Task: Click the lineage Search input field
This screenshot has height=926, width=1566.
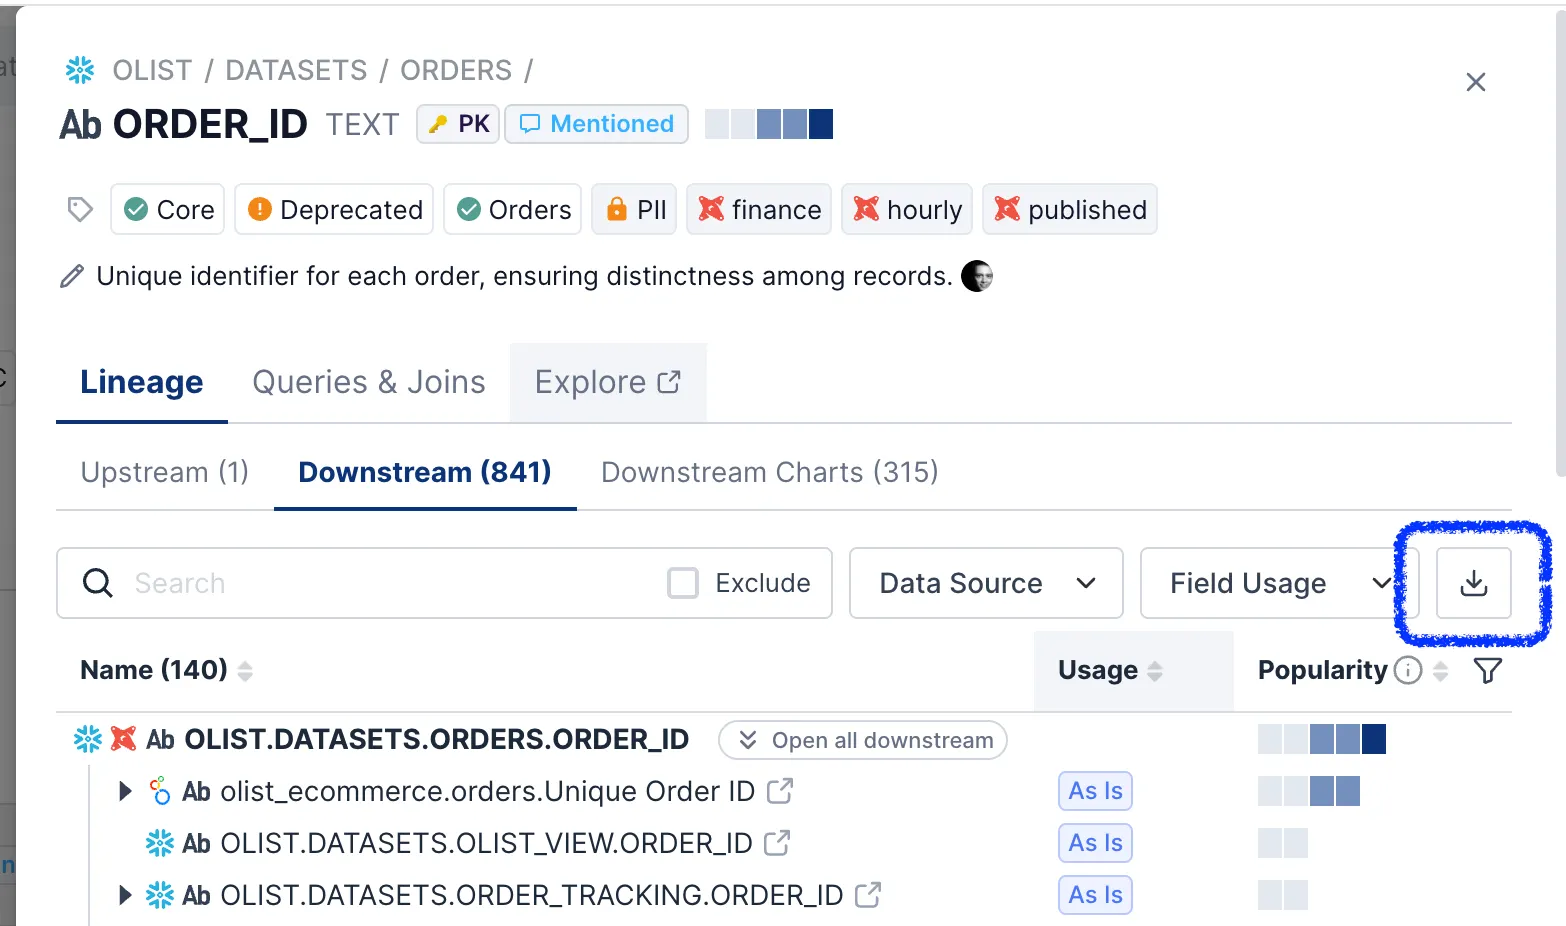Action: 390,583
